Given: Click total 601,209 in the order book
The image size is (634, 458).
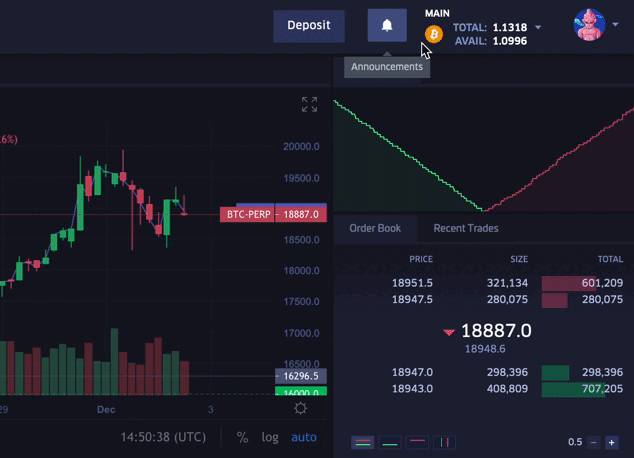Looking at the screenshot, I should pos(602,283).
